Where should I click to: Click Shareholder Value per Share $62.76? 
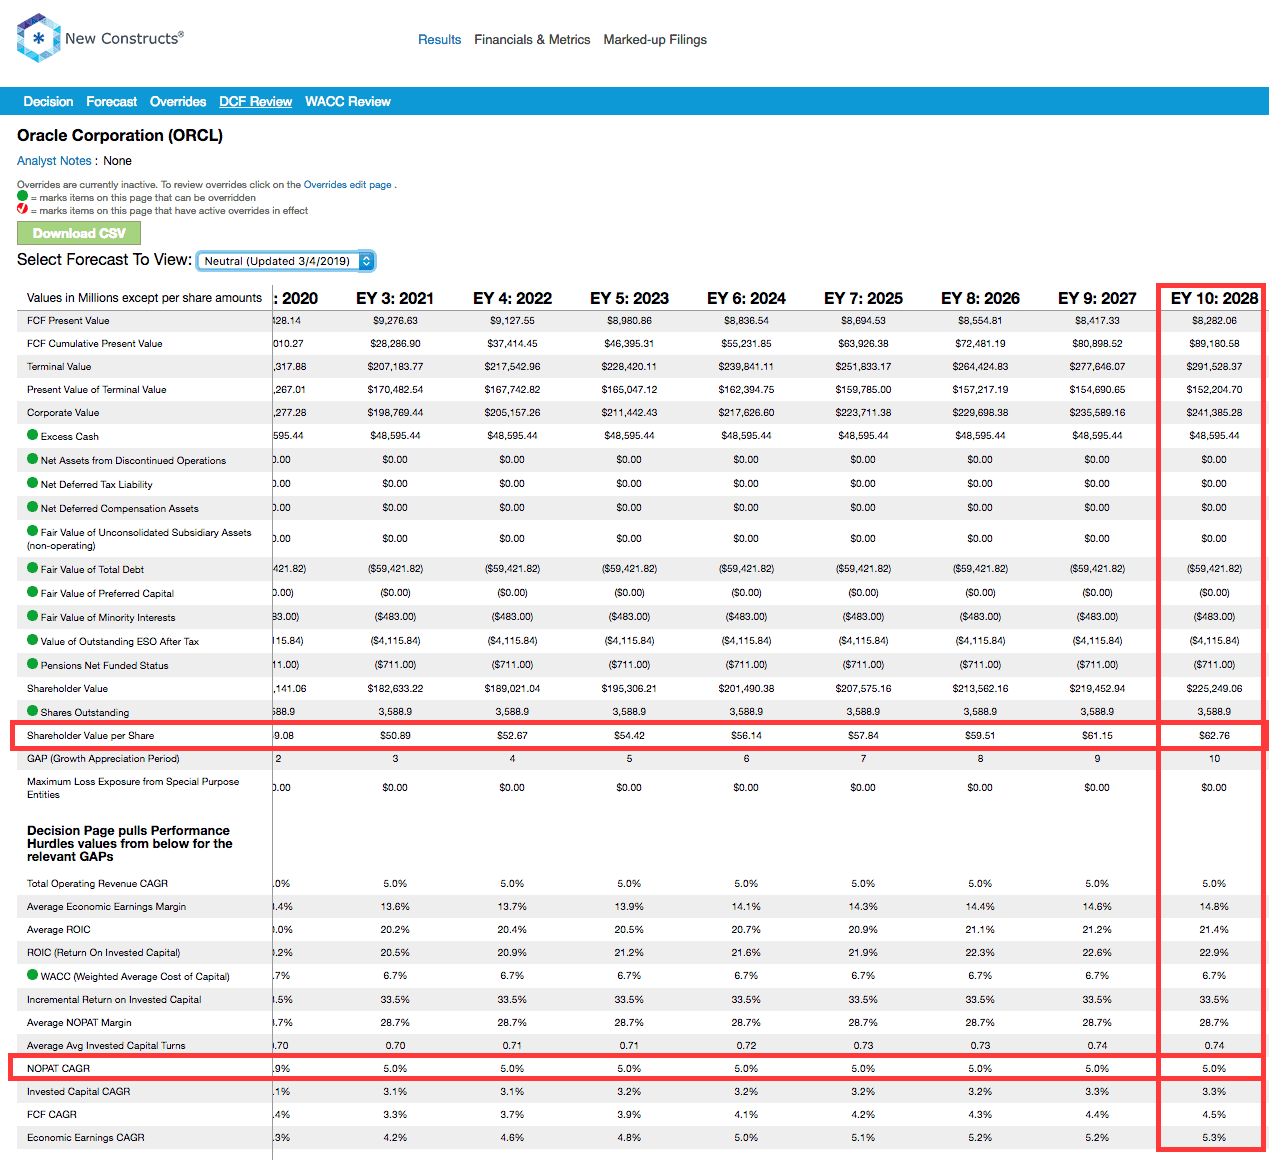1214,736
